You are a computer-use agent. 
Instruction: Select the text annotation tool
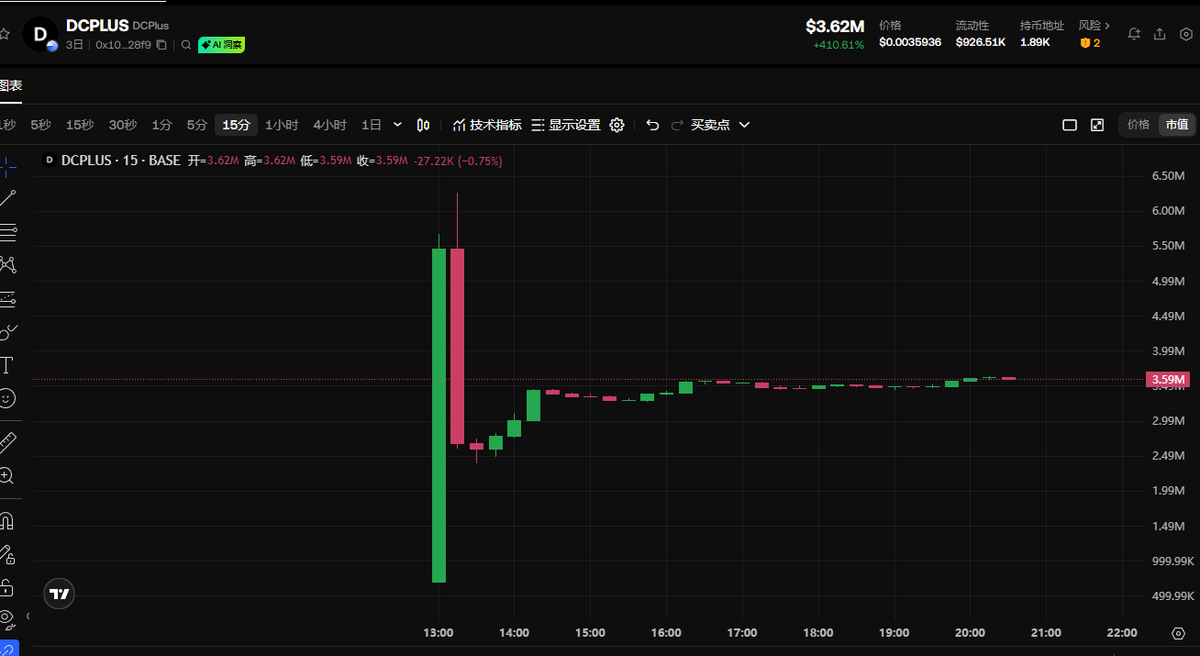(x=6, y=364)
